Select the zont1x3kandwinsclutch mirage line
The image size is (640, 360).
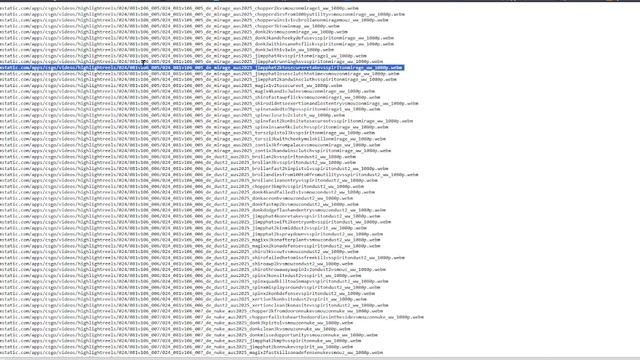[196, 151]
